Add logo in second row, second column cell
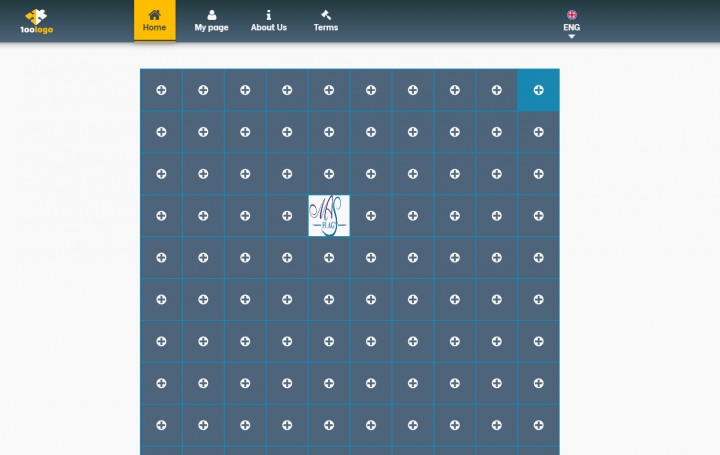The height and width of the screenshot is (455, 720). pos(203,132)
